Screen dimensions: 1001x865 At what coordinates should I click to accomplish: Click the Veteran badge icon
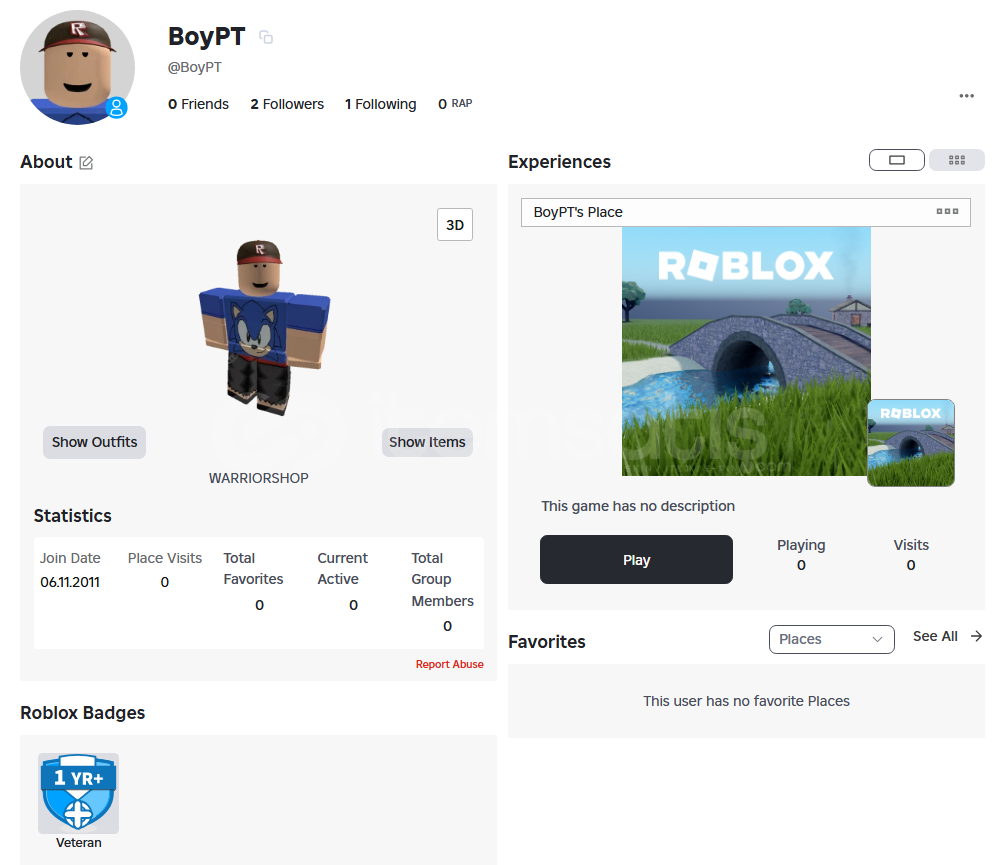(x=79, y=794)
